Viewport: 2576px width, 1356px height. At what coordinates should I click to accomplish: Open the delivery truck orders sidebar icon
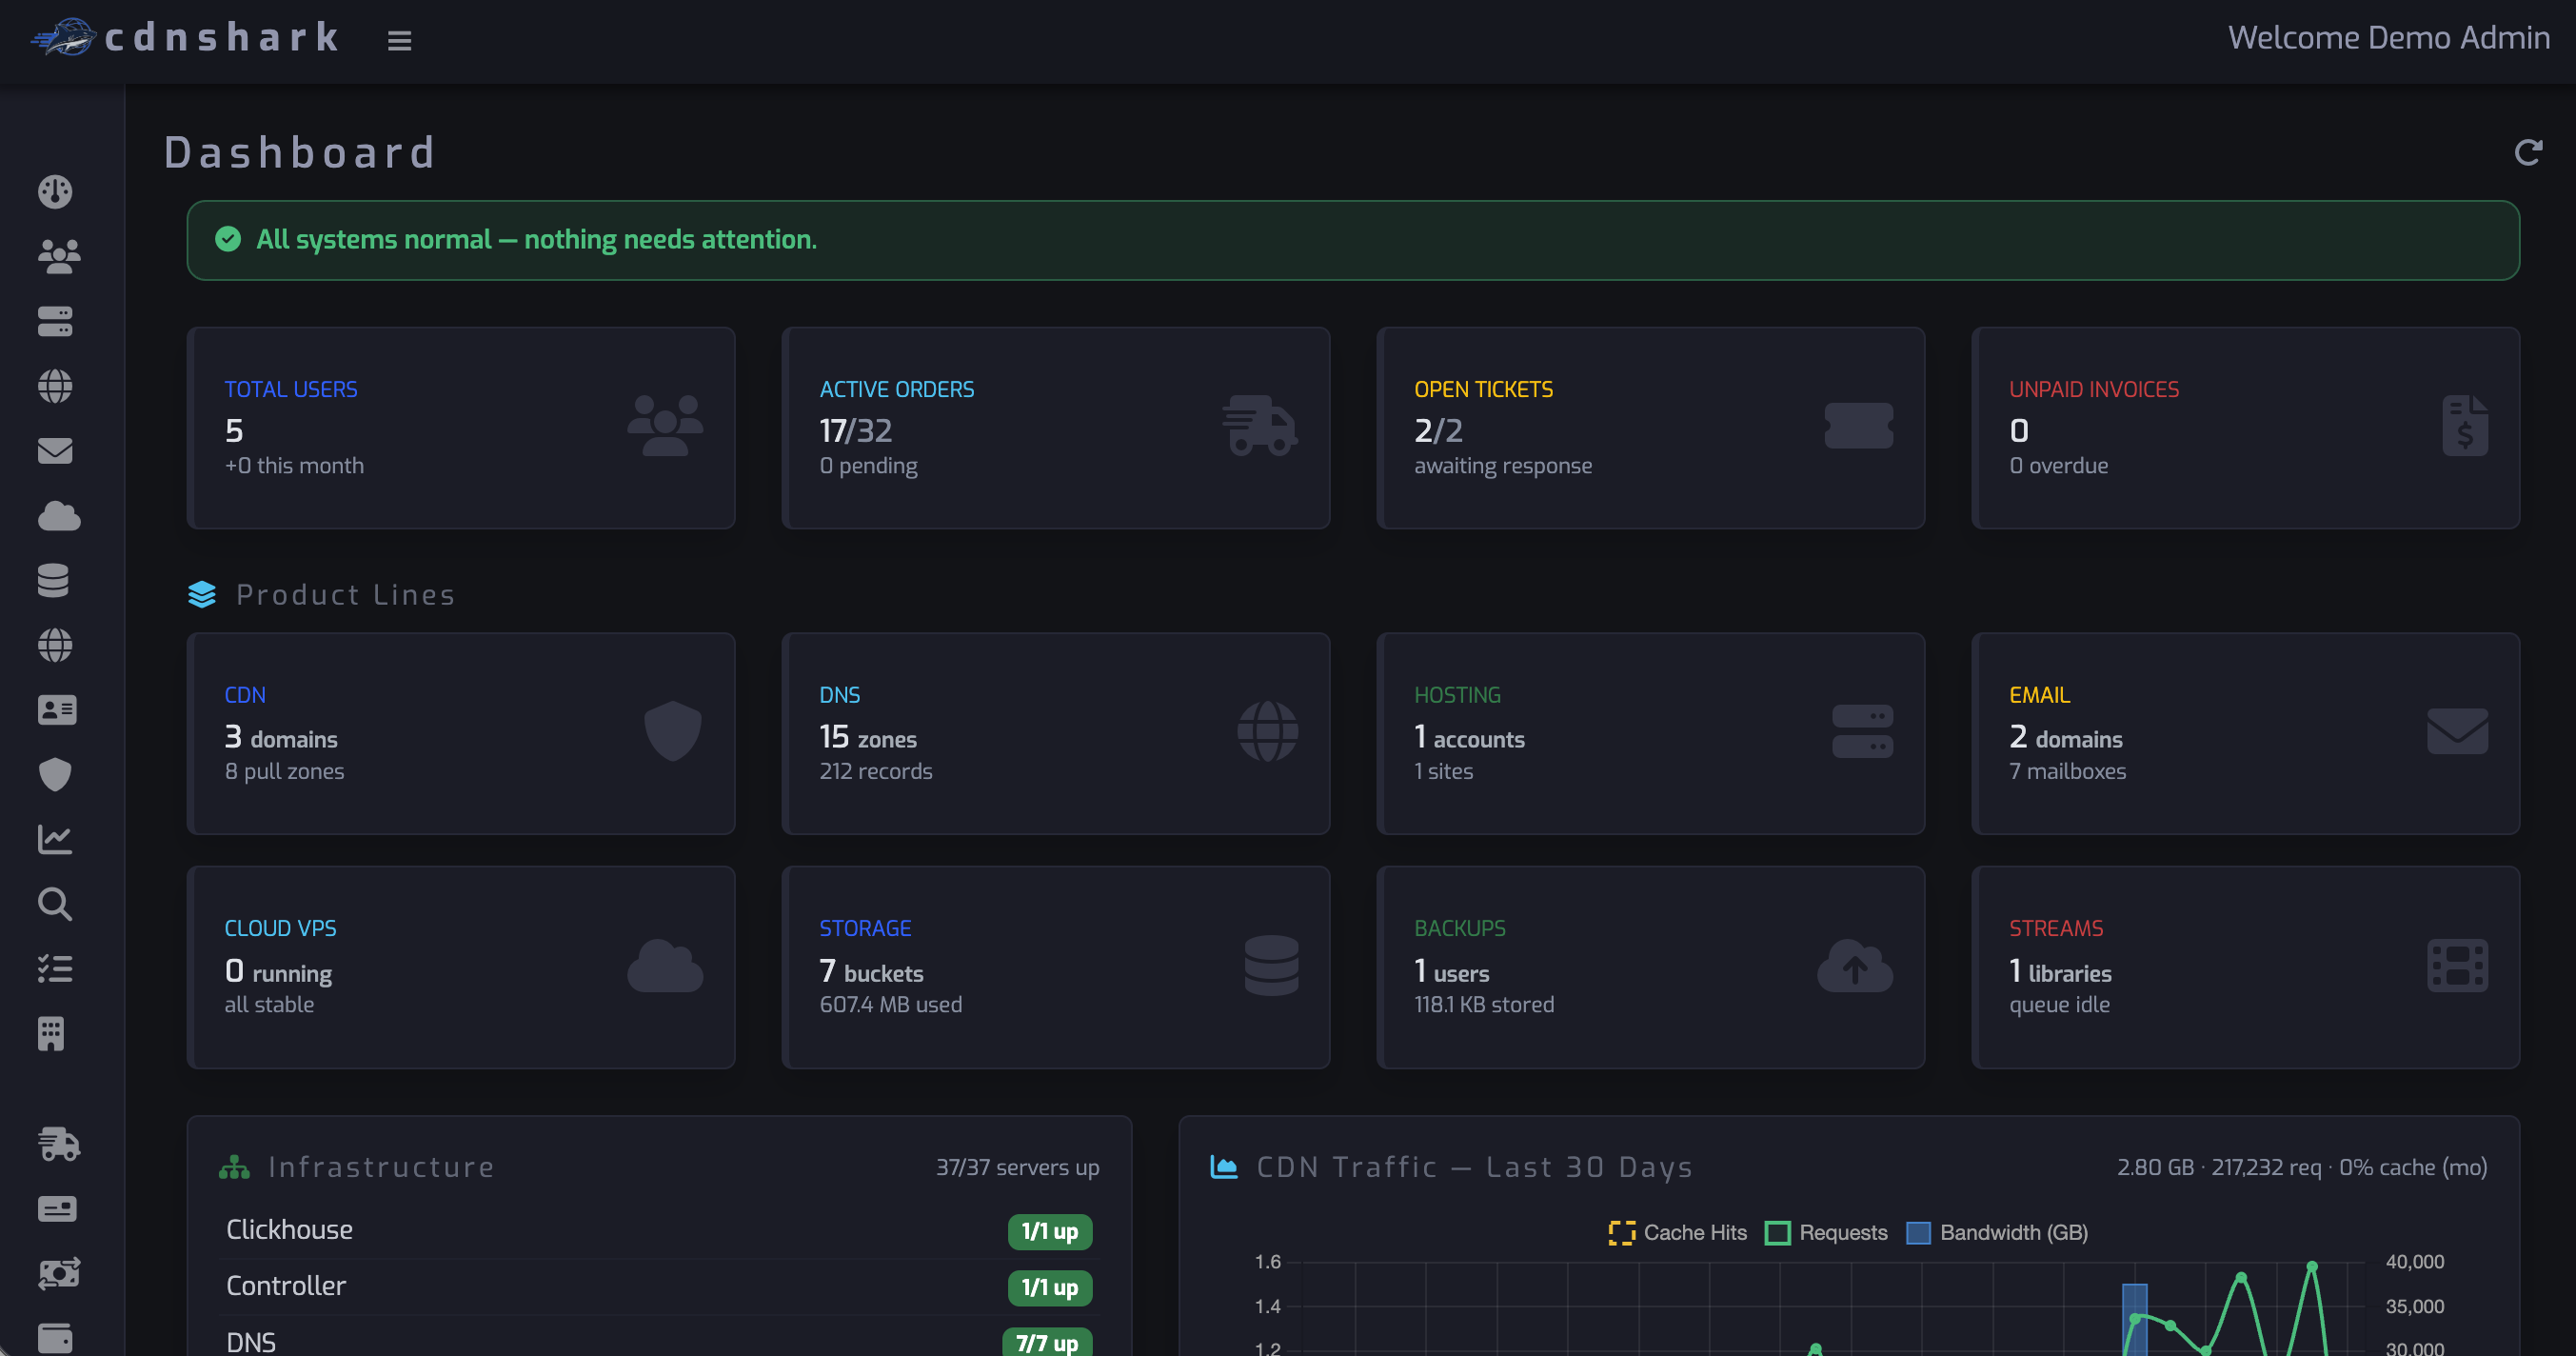[58, 1144]
